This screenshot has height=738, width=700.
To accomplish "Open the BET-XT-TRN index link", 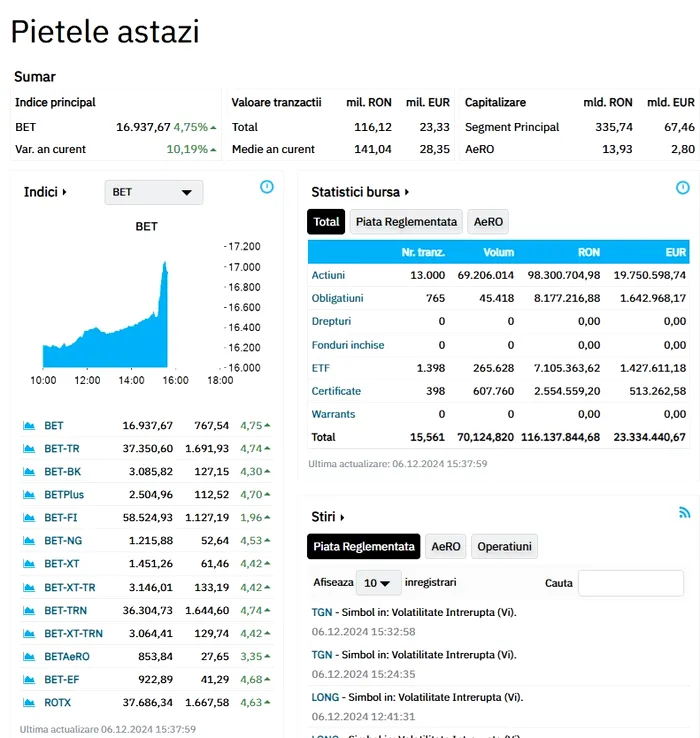I will point(73,634).
